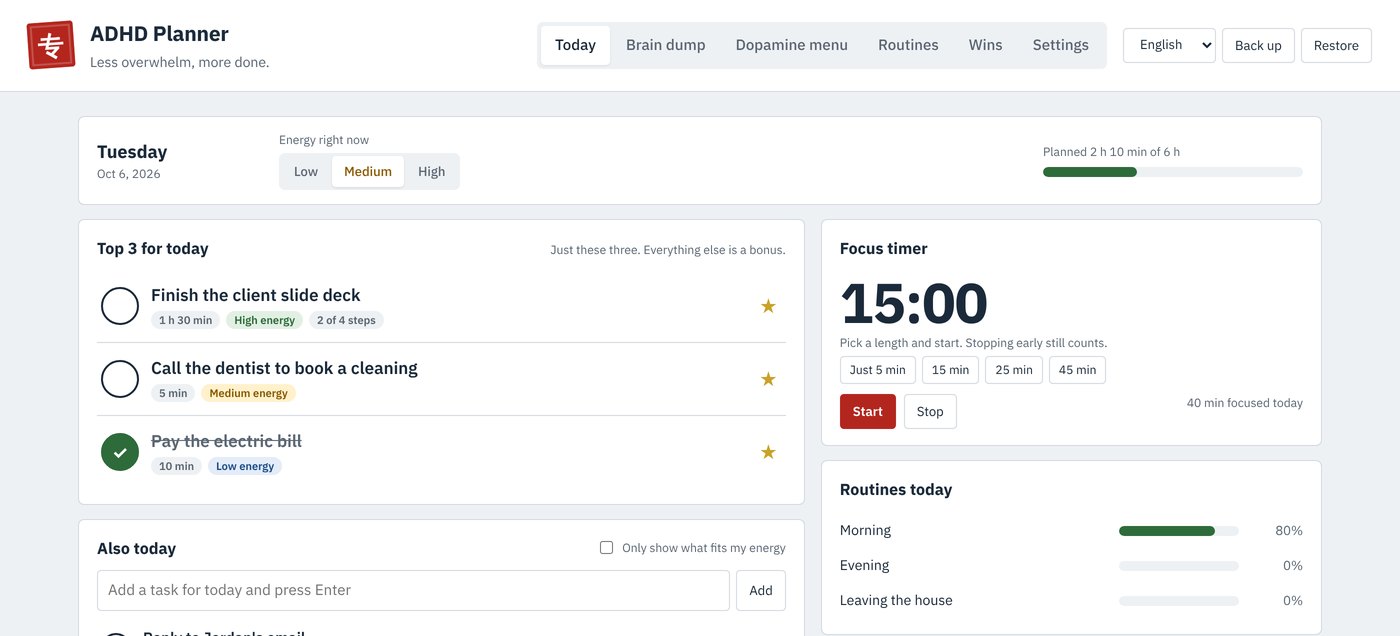1400x636 pixels.
Task: Select the 45 min timer length
Action: (x=1077, y=370)
